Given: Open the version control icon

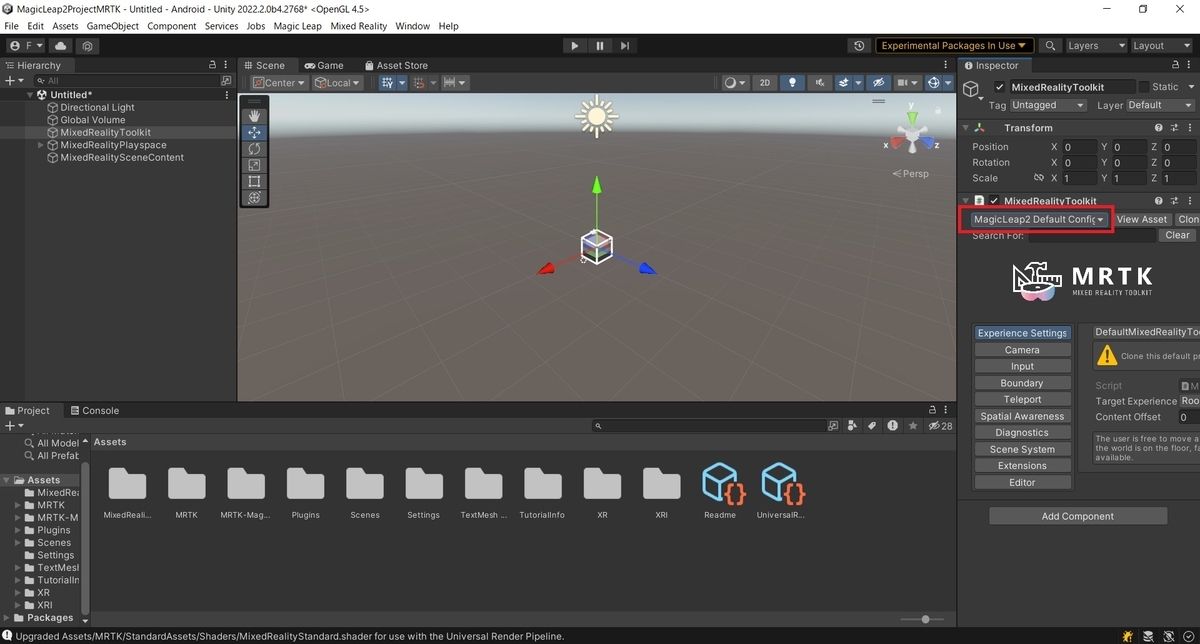Looking at the screenshot, I should pyautogui.click(x=88, y=45).
